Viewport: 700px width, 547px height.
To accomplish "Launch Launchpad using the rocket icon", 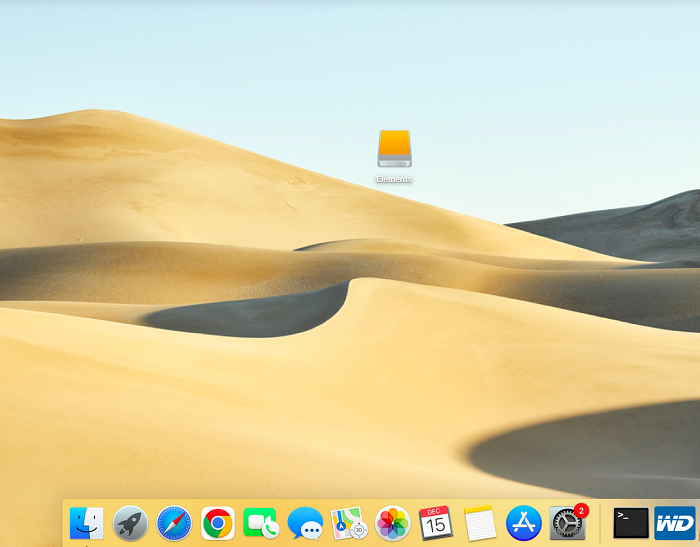I will [x=130, y=523].
